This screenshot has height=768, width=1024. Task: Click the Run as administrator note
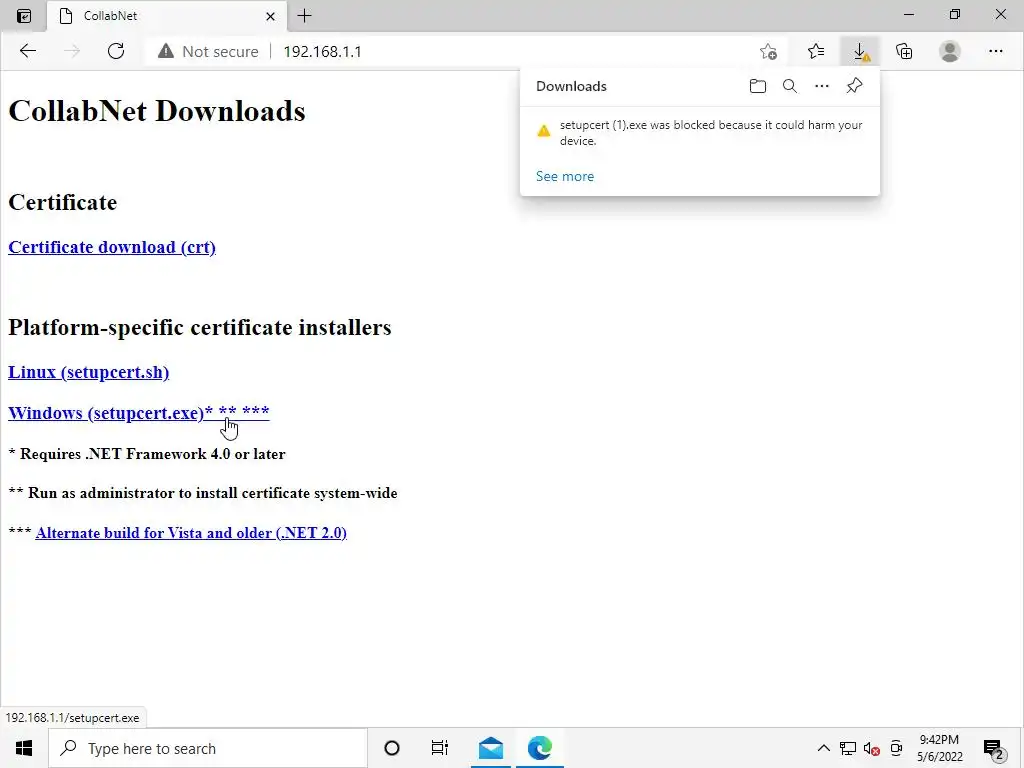203,493
